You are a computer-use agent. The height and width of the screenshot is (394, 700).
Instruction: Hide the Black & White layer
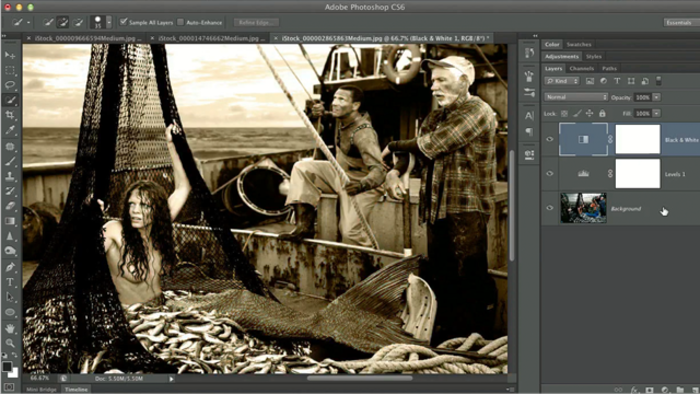click(x=550, y=139)
